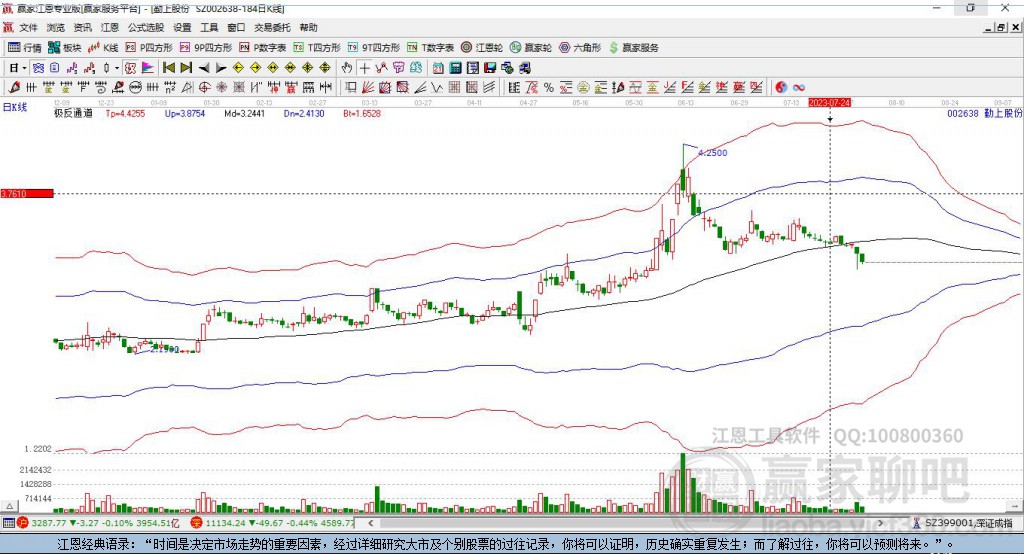This screenshot has height=554, width=1024.
Task: Click the 极反通道 indicator label
Action: tap(73, 113)
